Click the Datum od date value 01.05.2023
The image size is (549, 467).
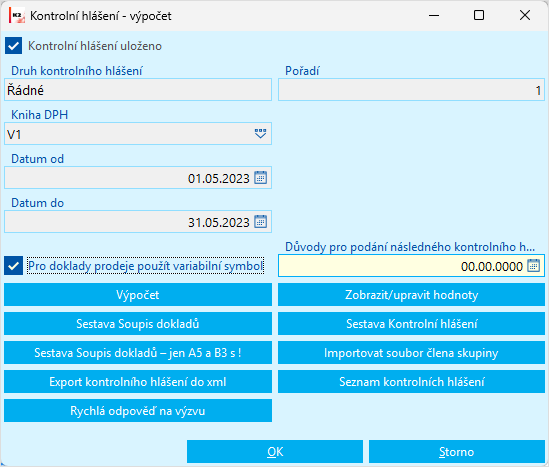click(x=218, y=179)
